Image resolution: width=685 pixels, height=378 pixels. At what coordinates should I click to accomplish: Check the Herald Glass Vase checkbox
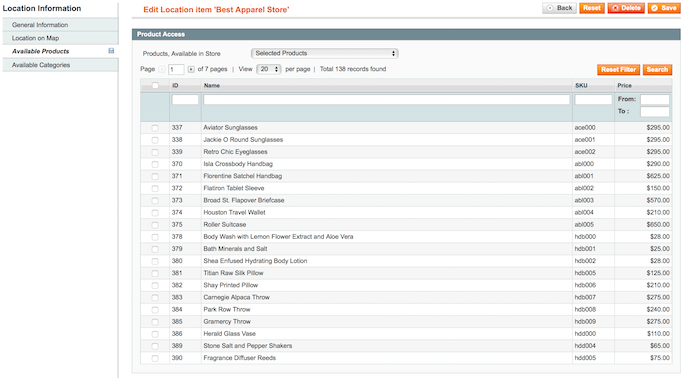(155, 334)
